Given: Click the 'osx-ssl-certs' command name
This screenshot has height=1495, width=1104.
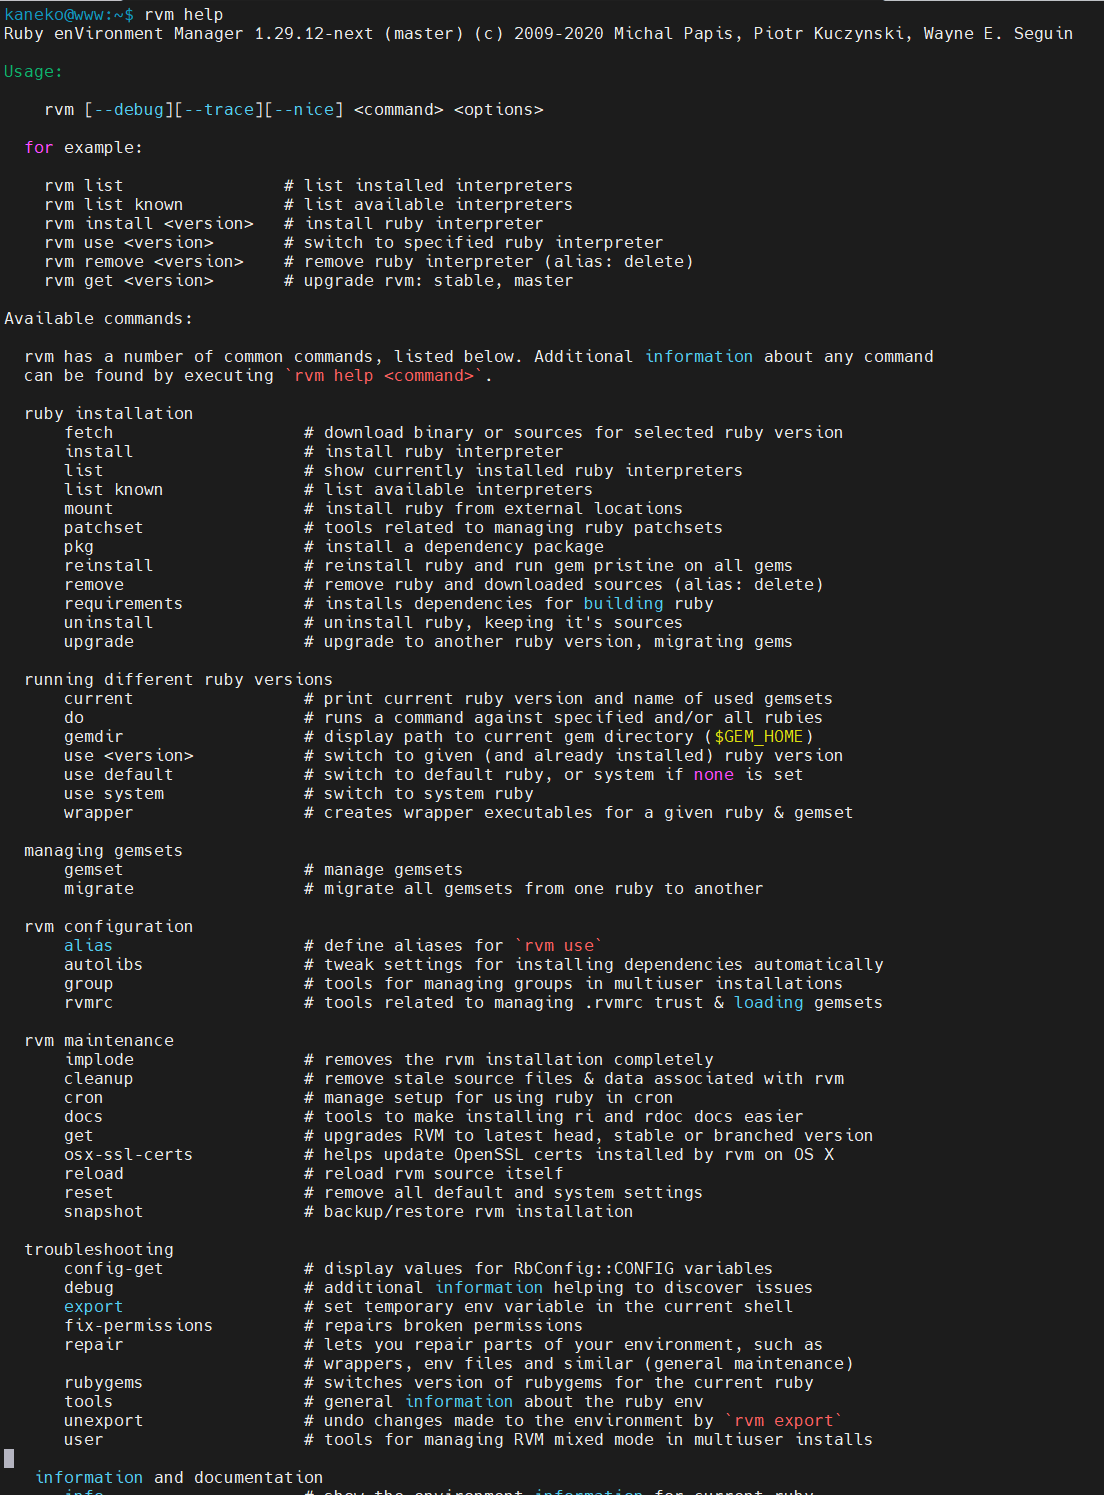Looking at the screenshot, I should click(129, 1155).
